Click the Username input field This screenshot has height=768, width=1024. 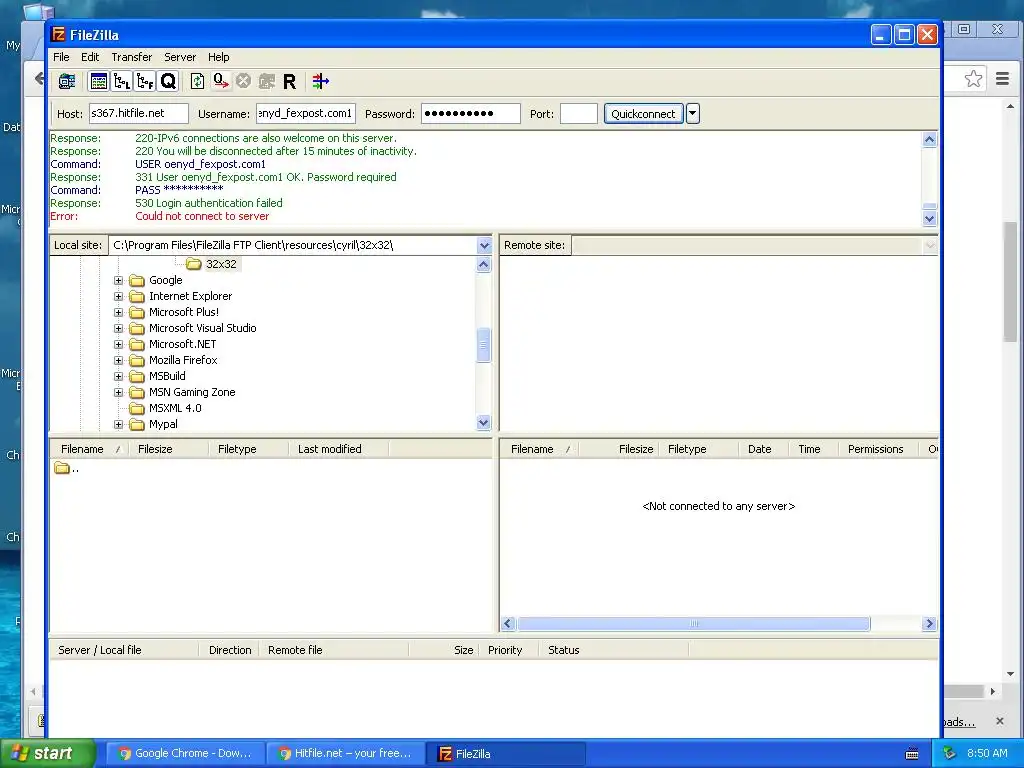[x=306, y=114]
